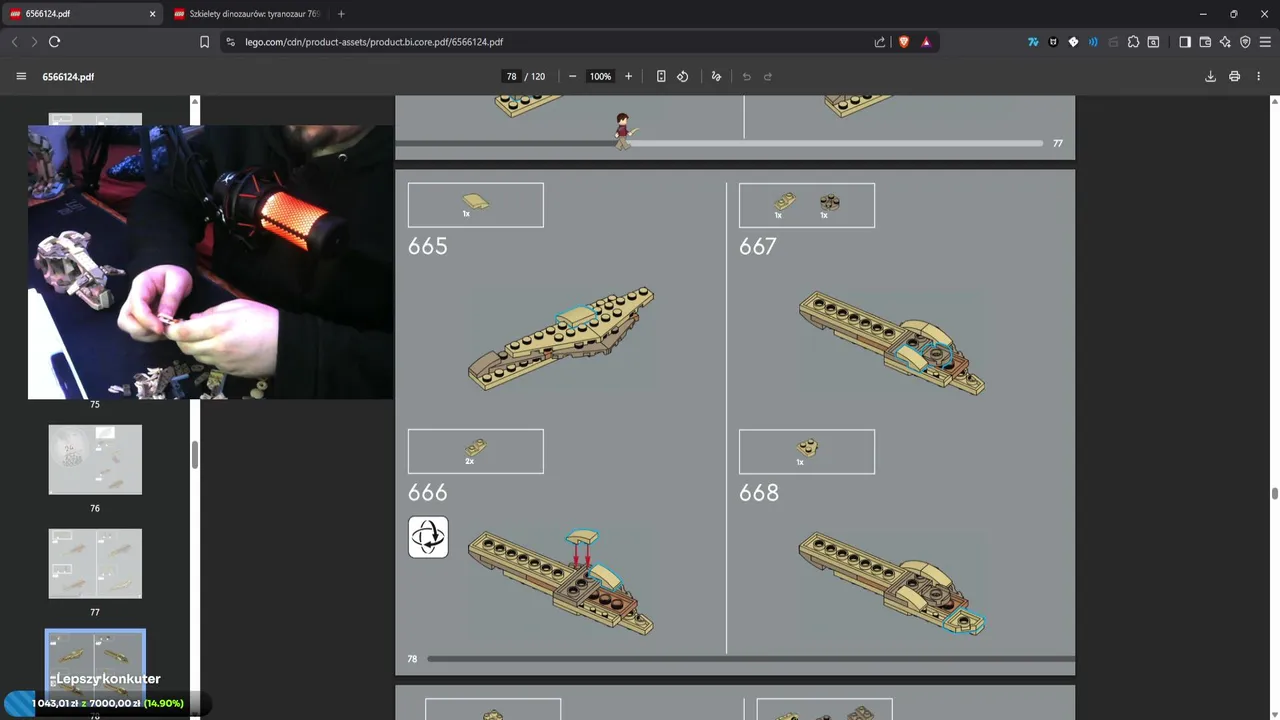Image resolution: width=1280 pixels, height=720 pixels.
Task: Click the PDF undo arrow
Action: click(746, 76)
